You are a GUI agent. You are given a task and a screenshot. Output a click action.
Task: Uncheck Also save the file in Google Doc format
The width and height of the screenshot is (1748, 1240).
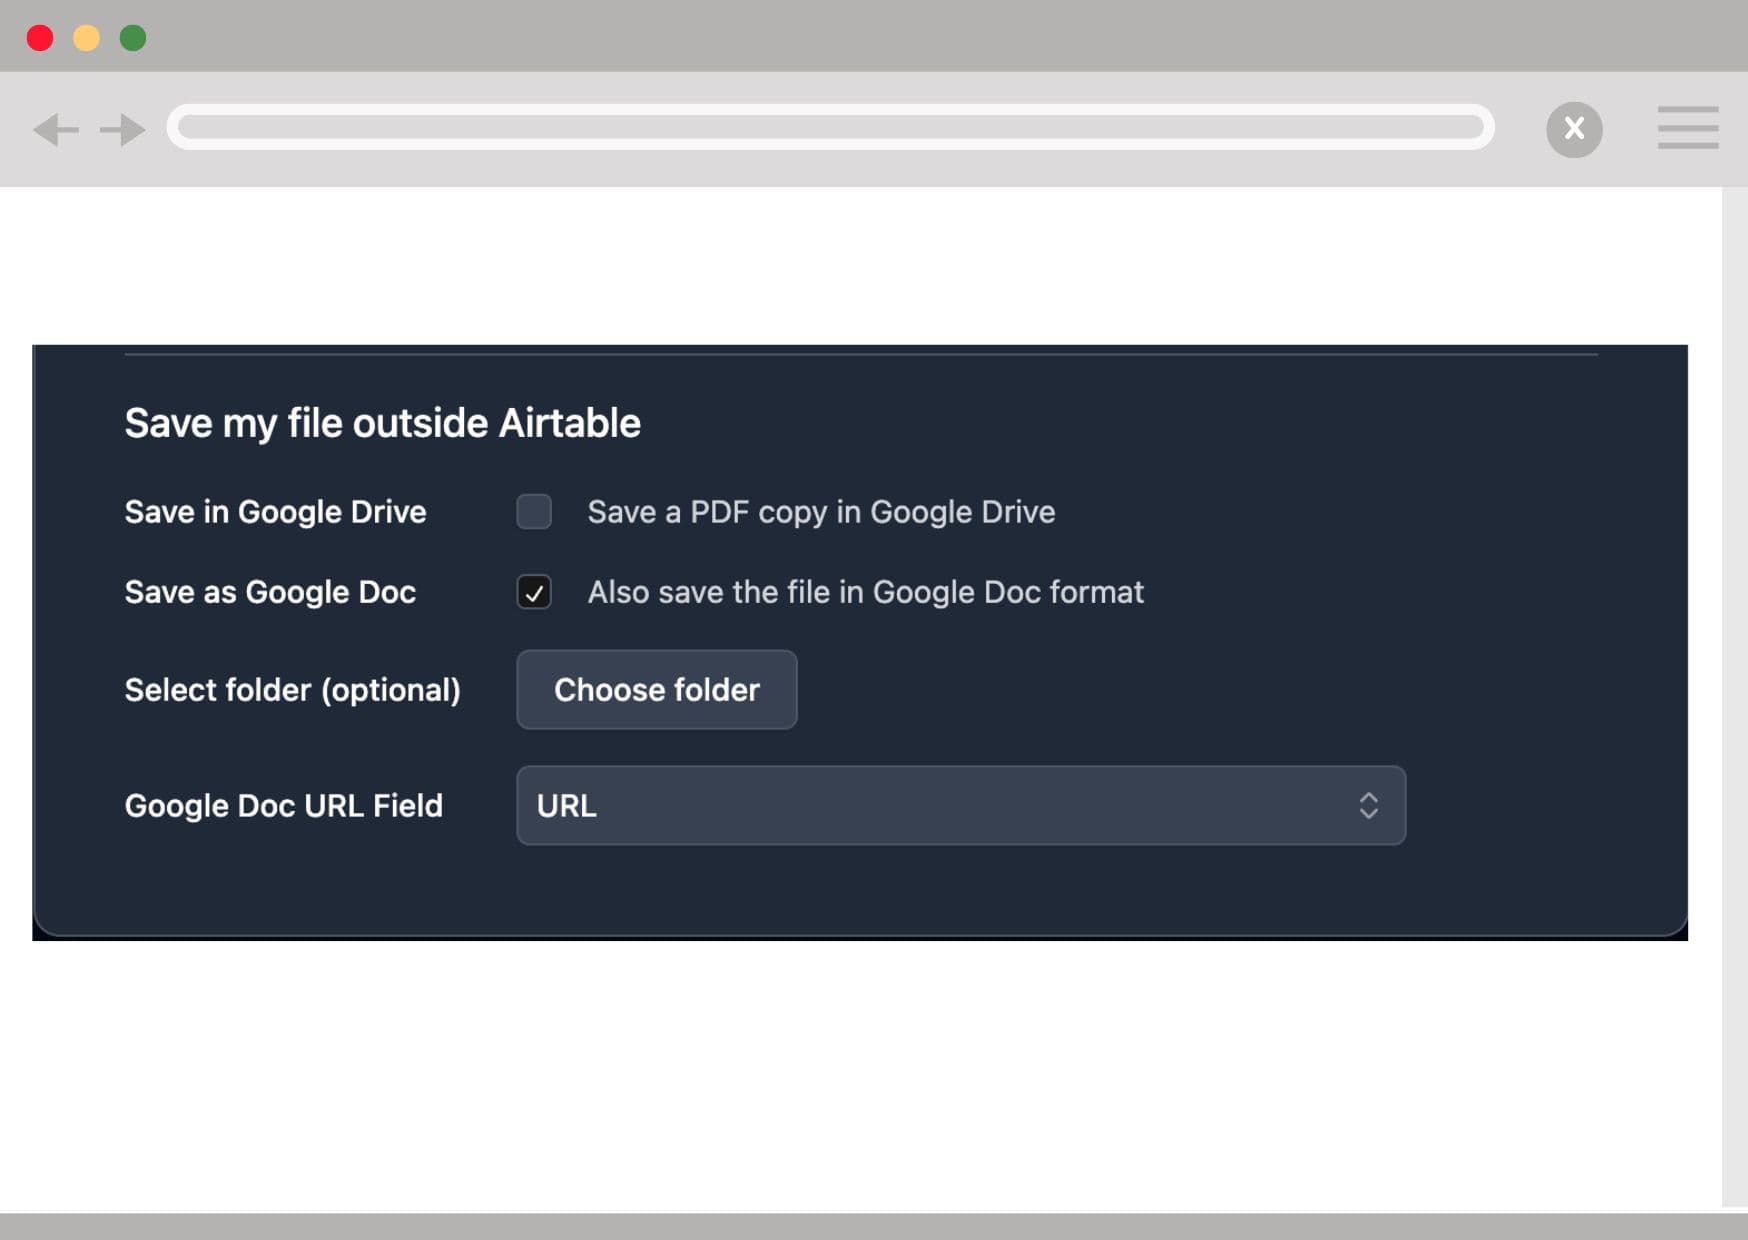click(x=534, y=592)
